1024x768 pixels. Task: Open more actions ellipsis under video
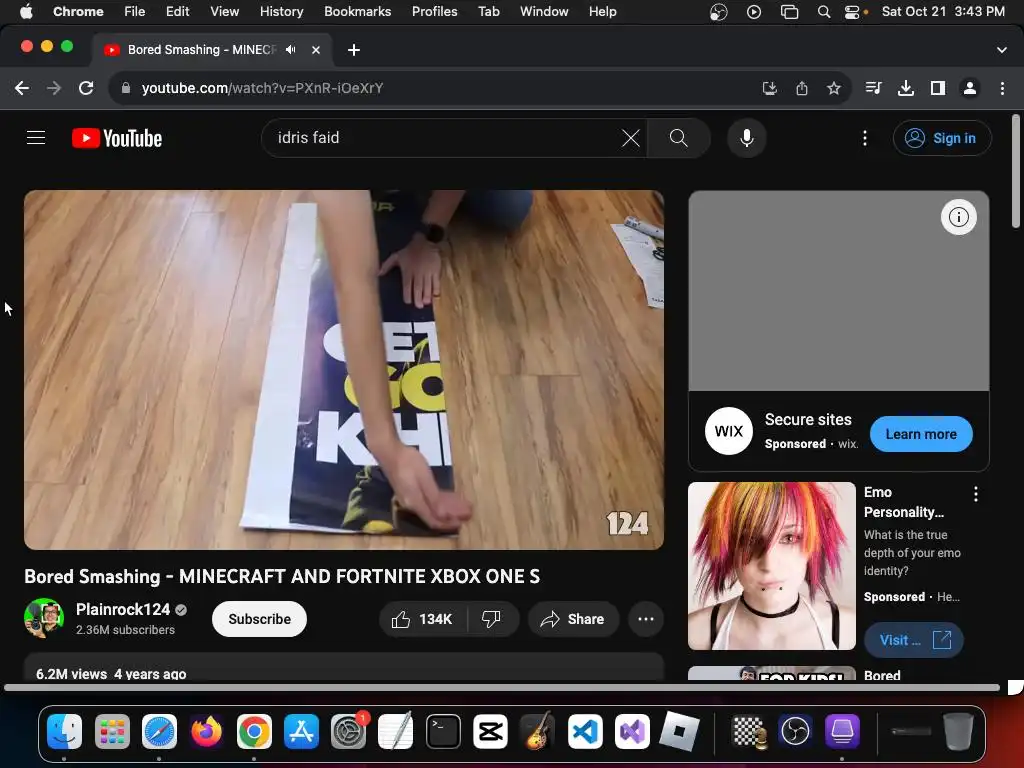(646, 619)
